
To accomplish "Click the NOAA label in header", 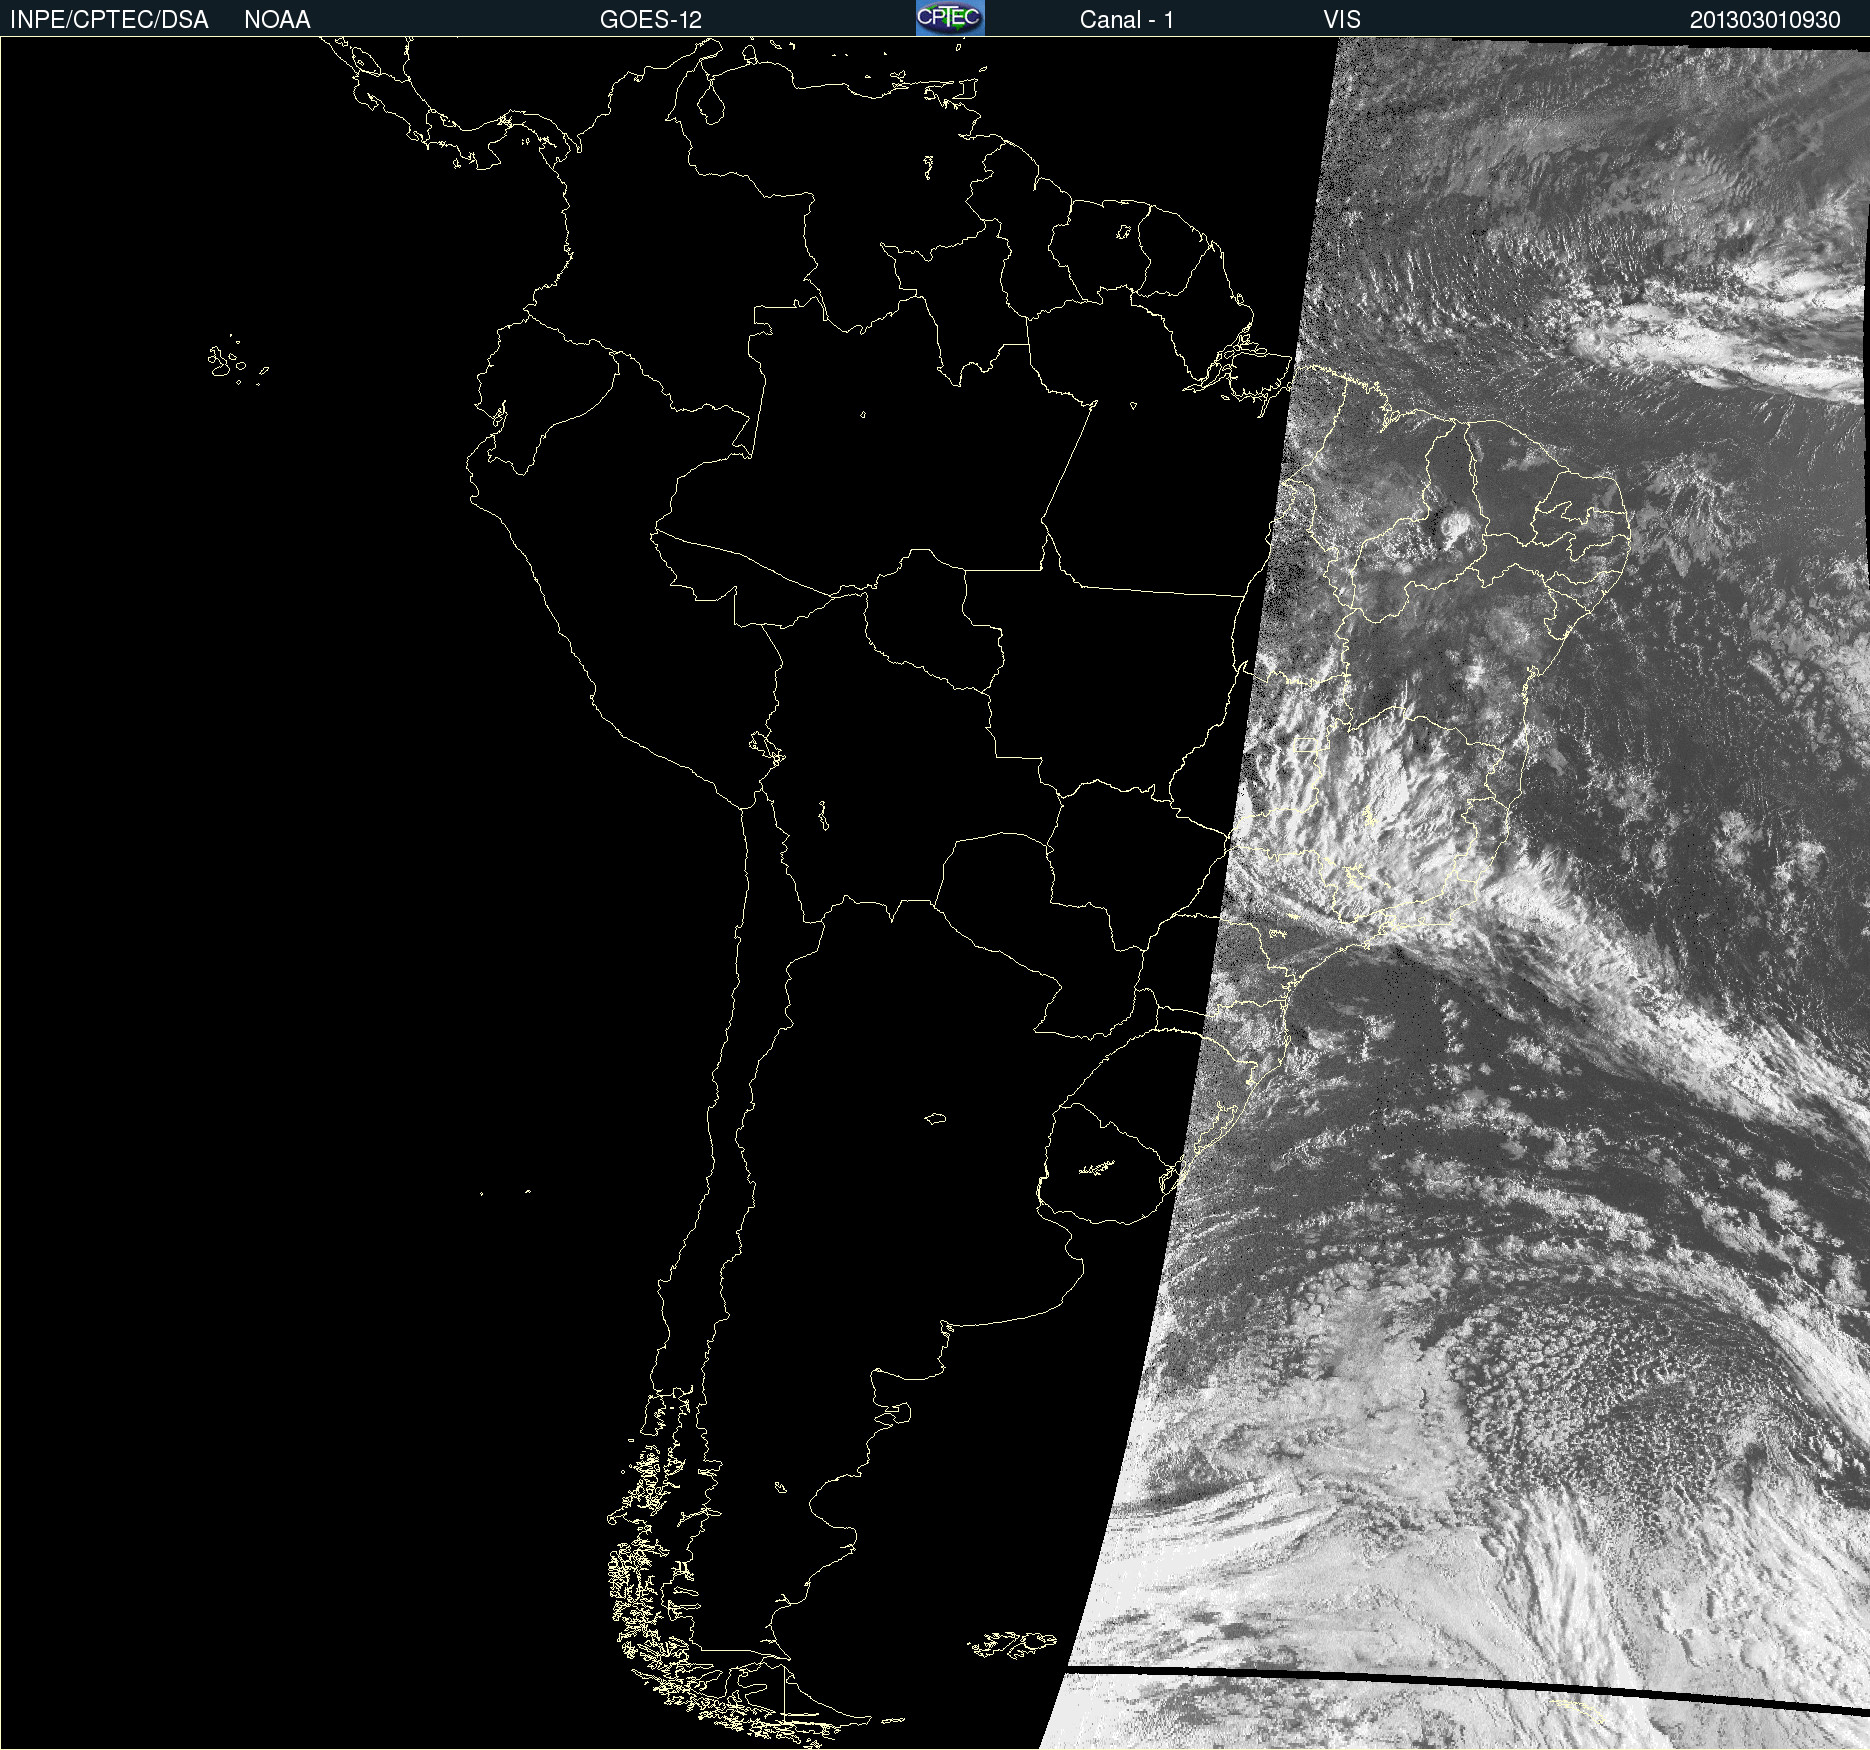I will [277, 20].
